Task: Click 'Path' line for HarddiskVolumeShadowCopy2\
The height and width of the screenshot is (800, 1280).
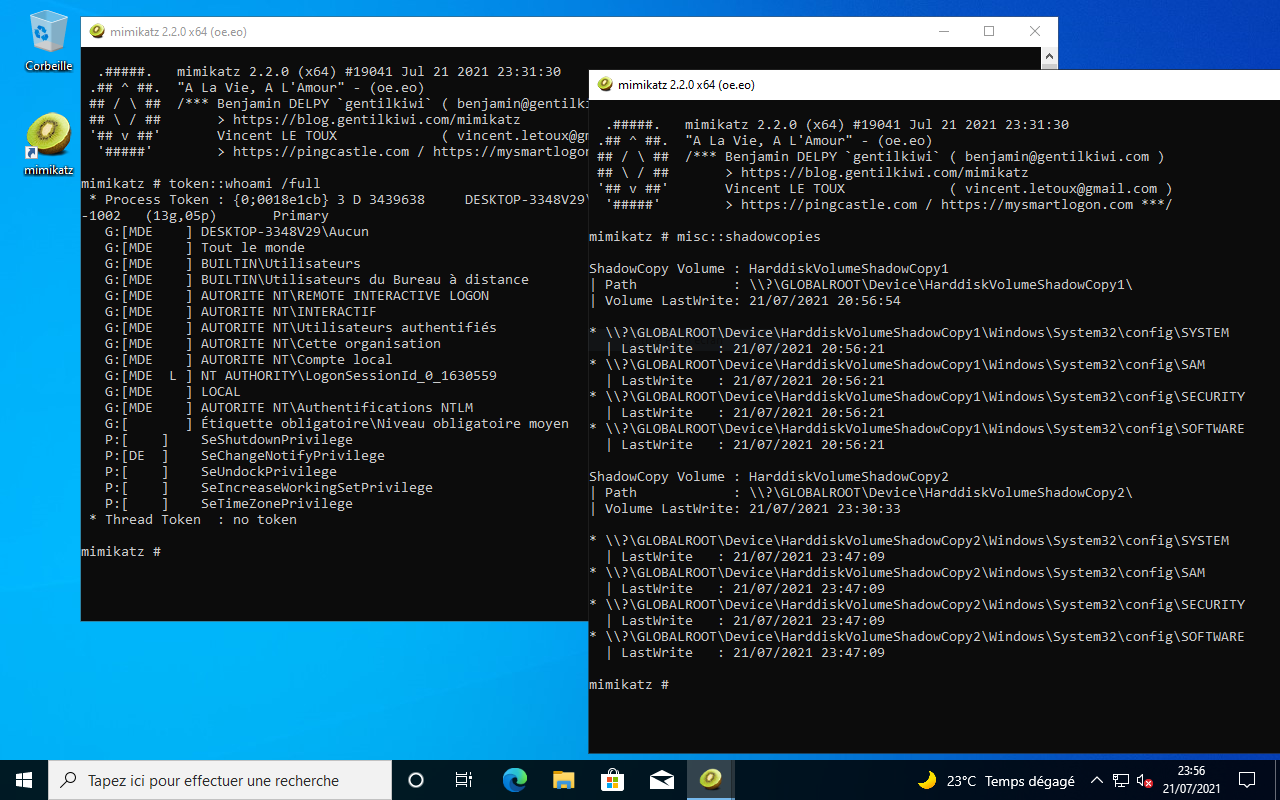Action: [x=861, y=493]
